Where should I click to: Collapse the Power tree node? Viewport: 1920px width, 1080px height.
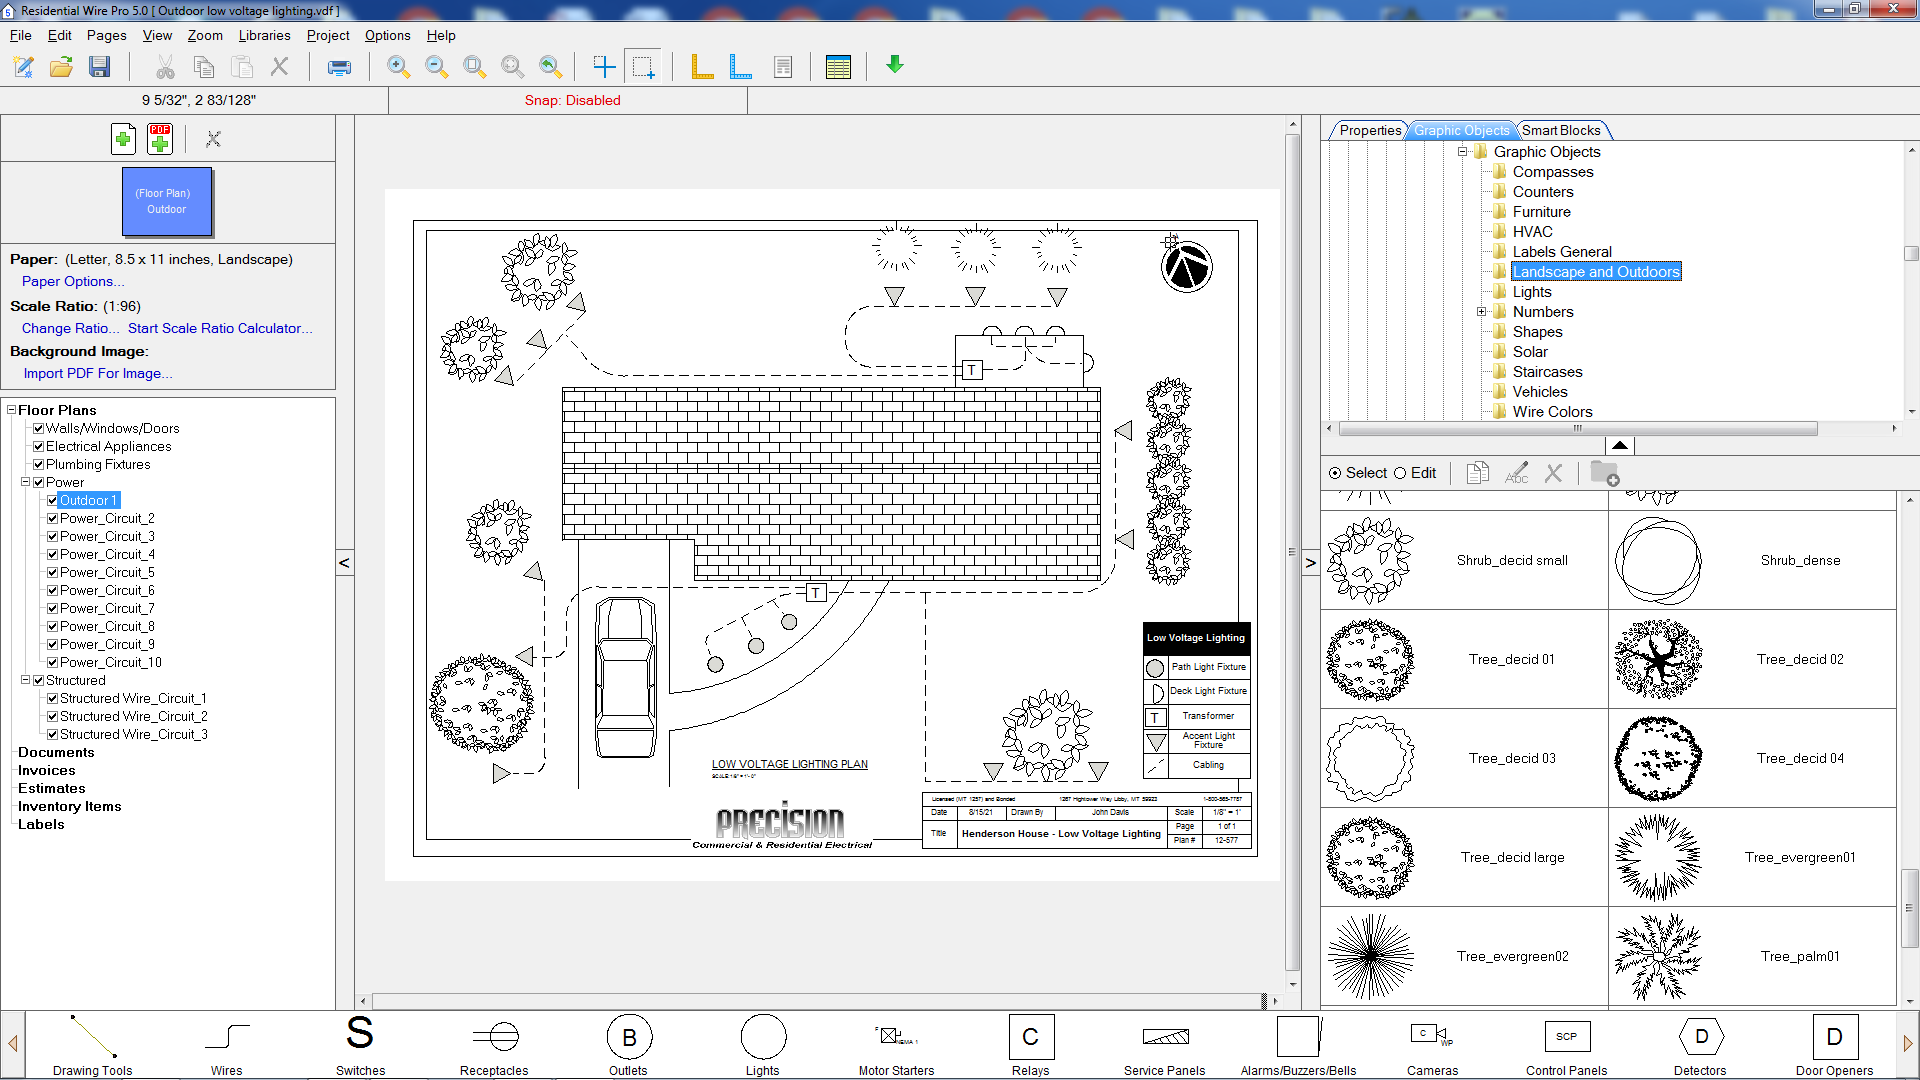coord(25,482)
